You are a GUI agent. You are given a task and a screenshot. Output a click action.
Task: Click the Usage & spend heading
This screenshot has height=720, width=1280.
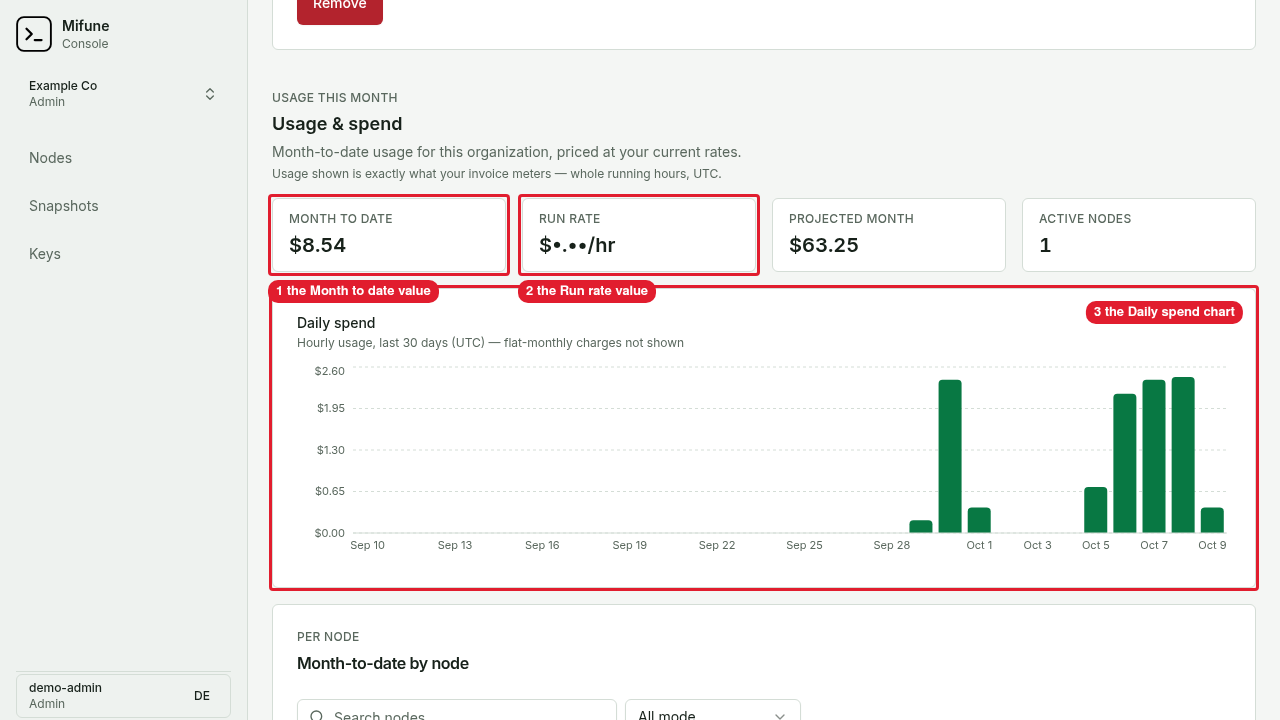[337, 124]
